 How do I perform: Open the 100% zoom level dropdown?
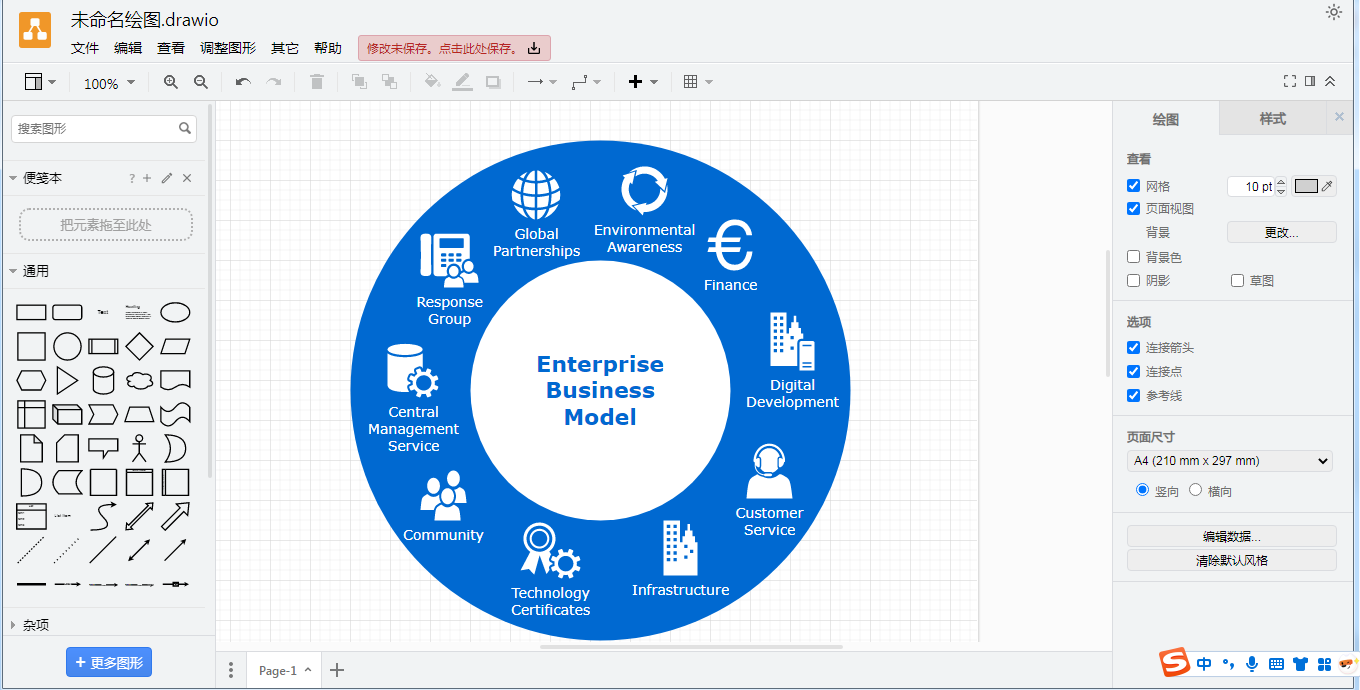pyautogui.click(x=109, y=83)
